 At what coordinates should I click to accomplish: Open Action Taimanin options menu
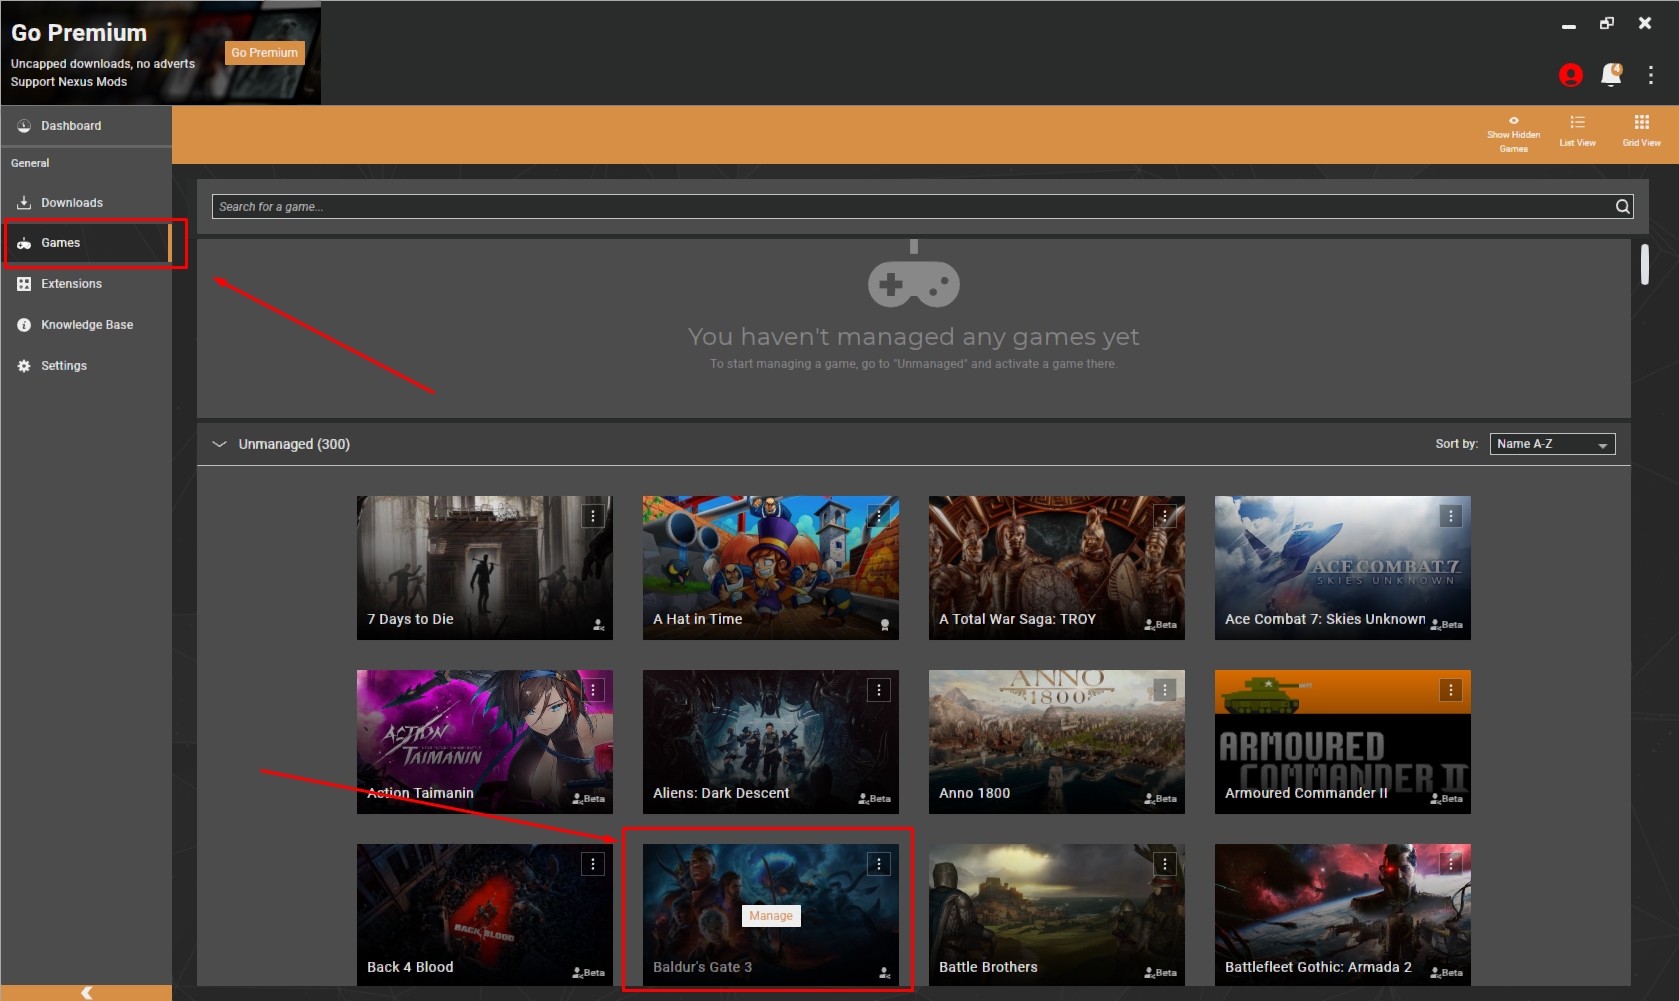pos(593,690)
